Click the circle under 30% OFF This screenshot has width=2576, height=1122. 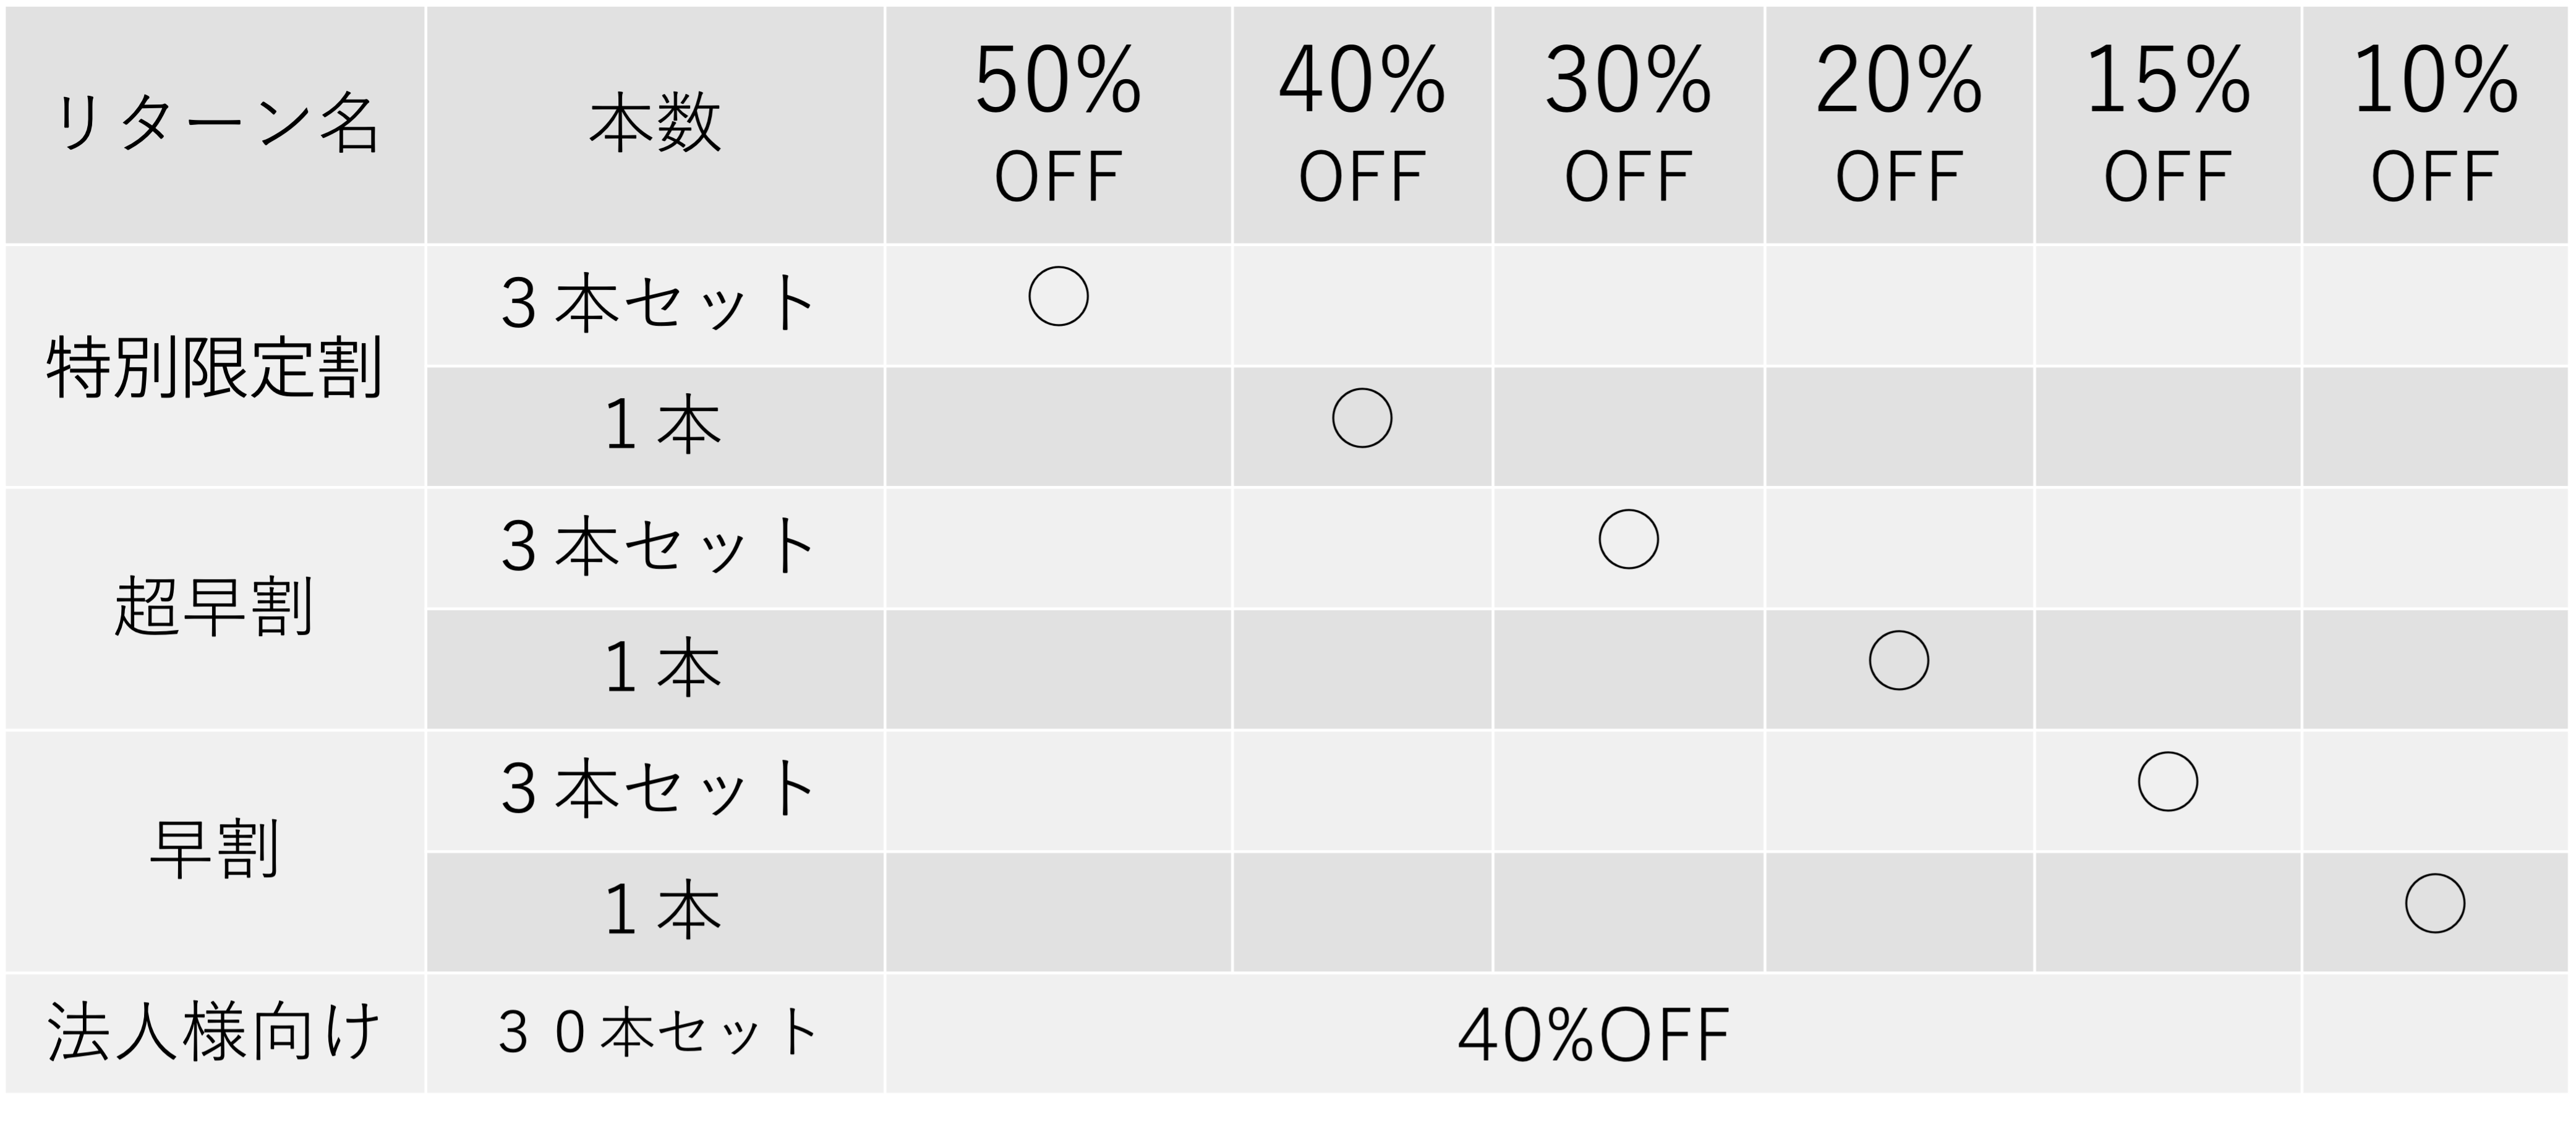(x=1628, y=539)
